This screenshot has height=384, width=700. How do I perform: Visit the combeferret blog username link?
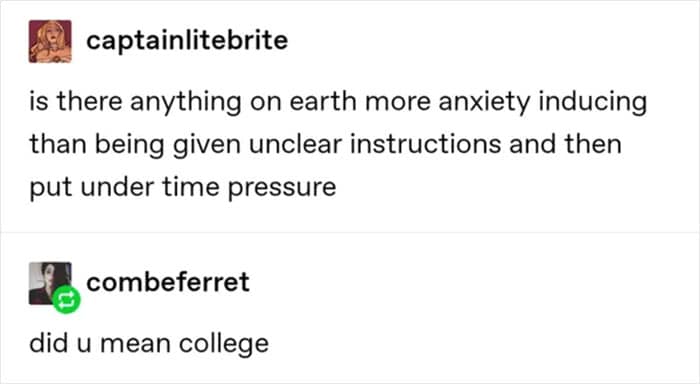pyautogui.click(x=168, y=282)
